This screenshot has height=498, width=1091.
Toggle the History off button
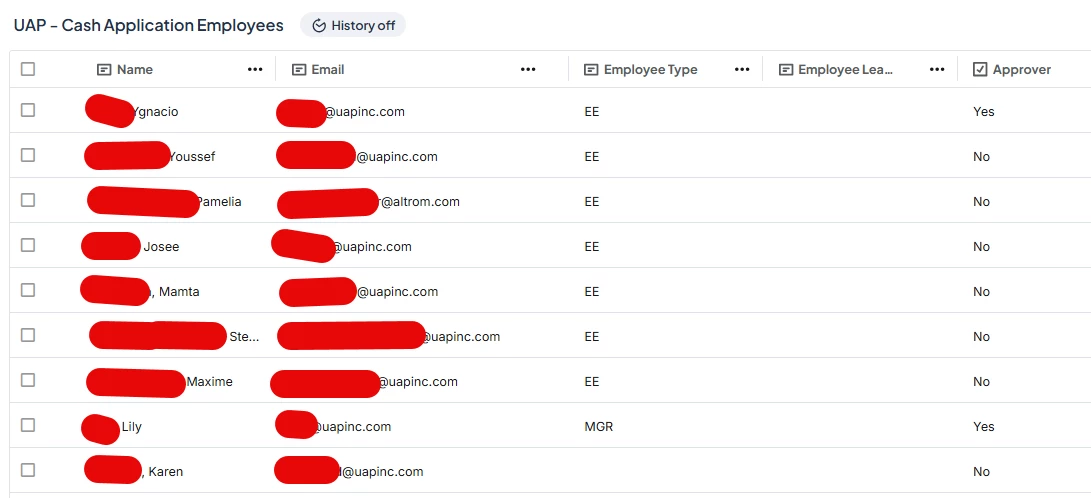click(x=353, y=26)
